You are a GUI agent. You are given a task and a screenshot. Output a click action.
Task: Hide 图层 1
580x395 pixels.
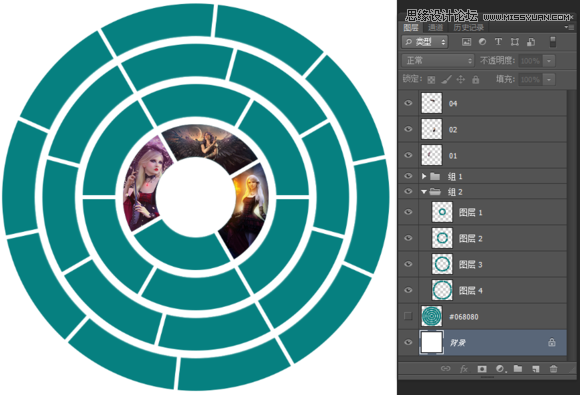click(x=408, y=212)
